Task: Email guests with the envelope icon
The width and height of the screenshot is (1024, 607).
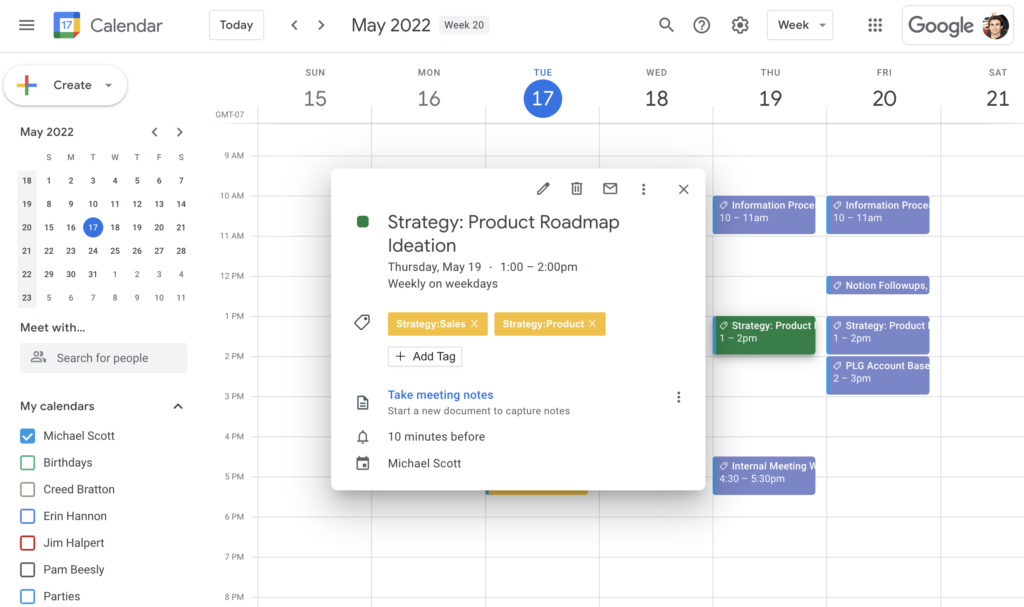Action: coord(610,189)
